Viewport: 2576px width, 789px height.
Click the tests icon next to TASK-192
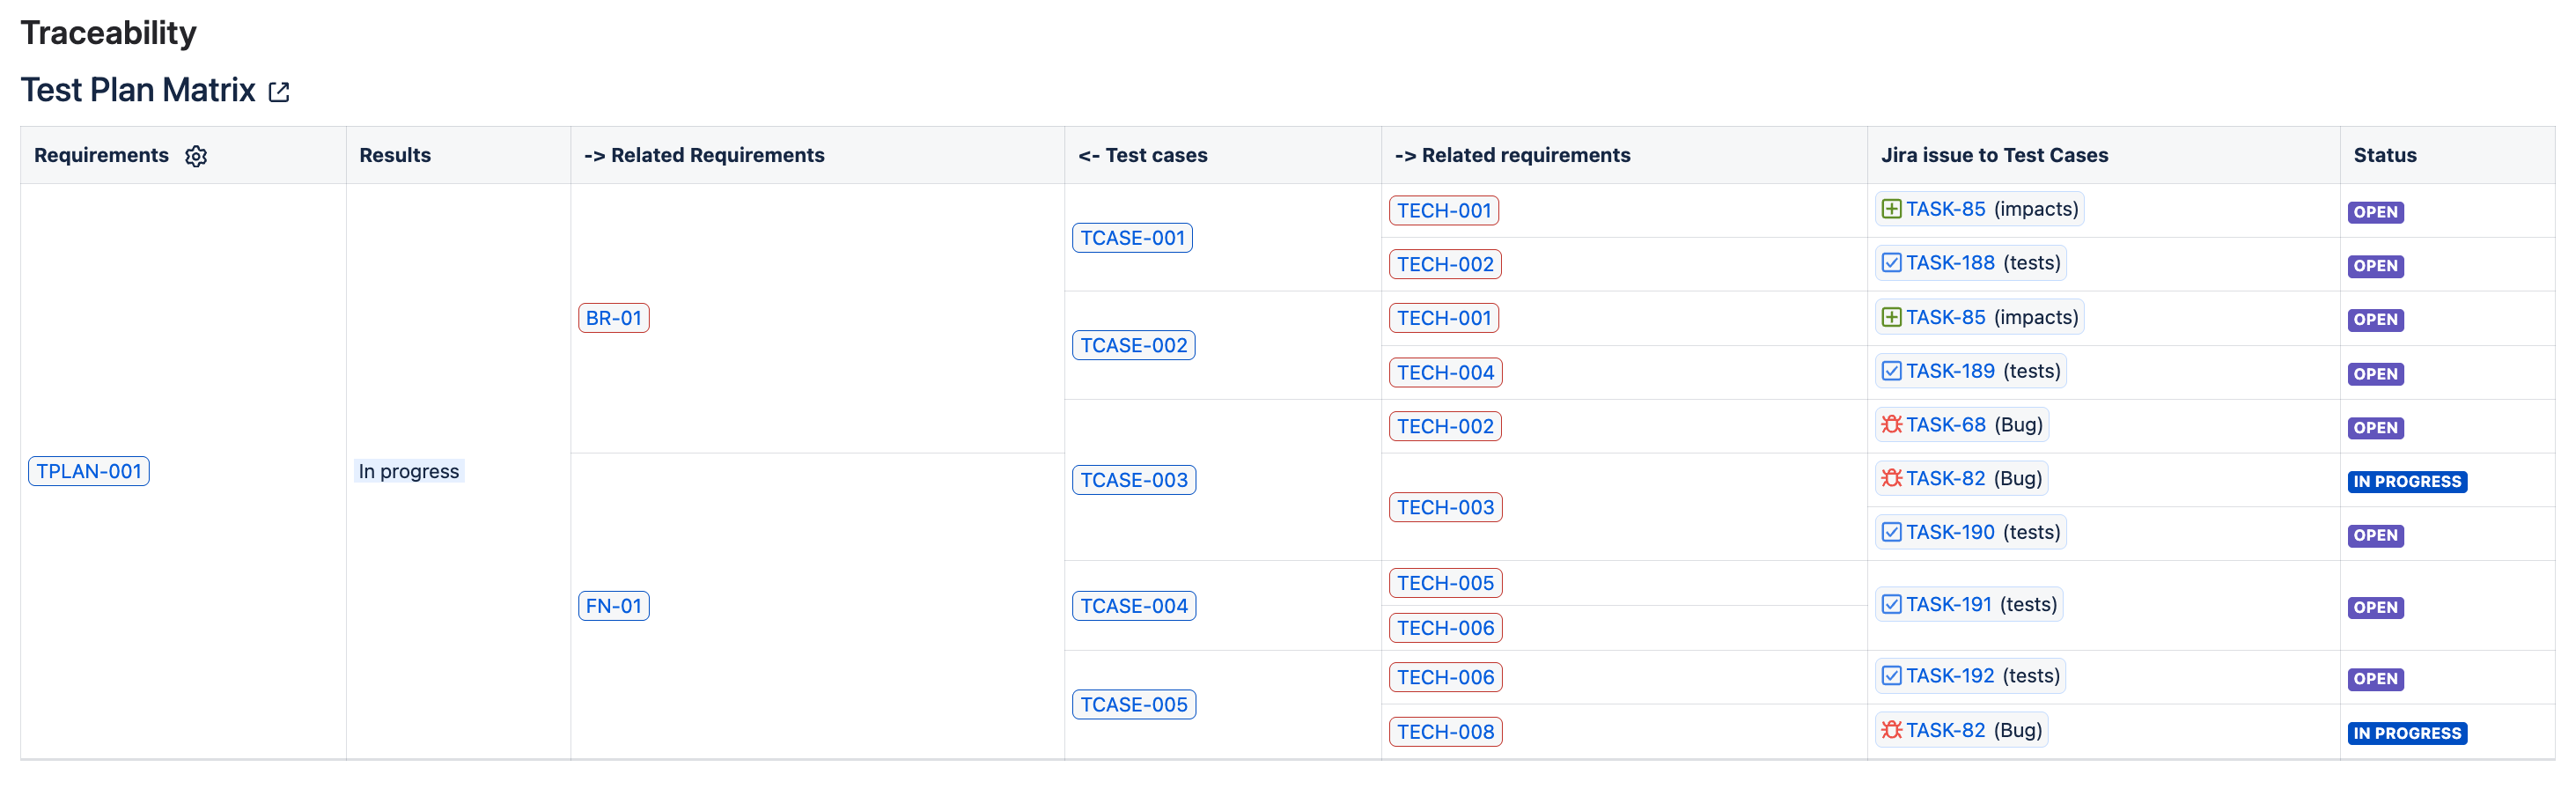[1890, 675]
